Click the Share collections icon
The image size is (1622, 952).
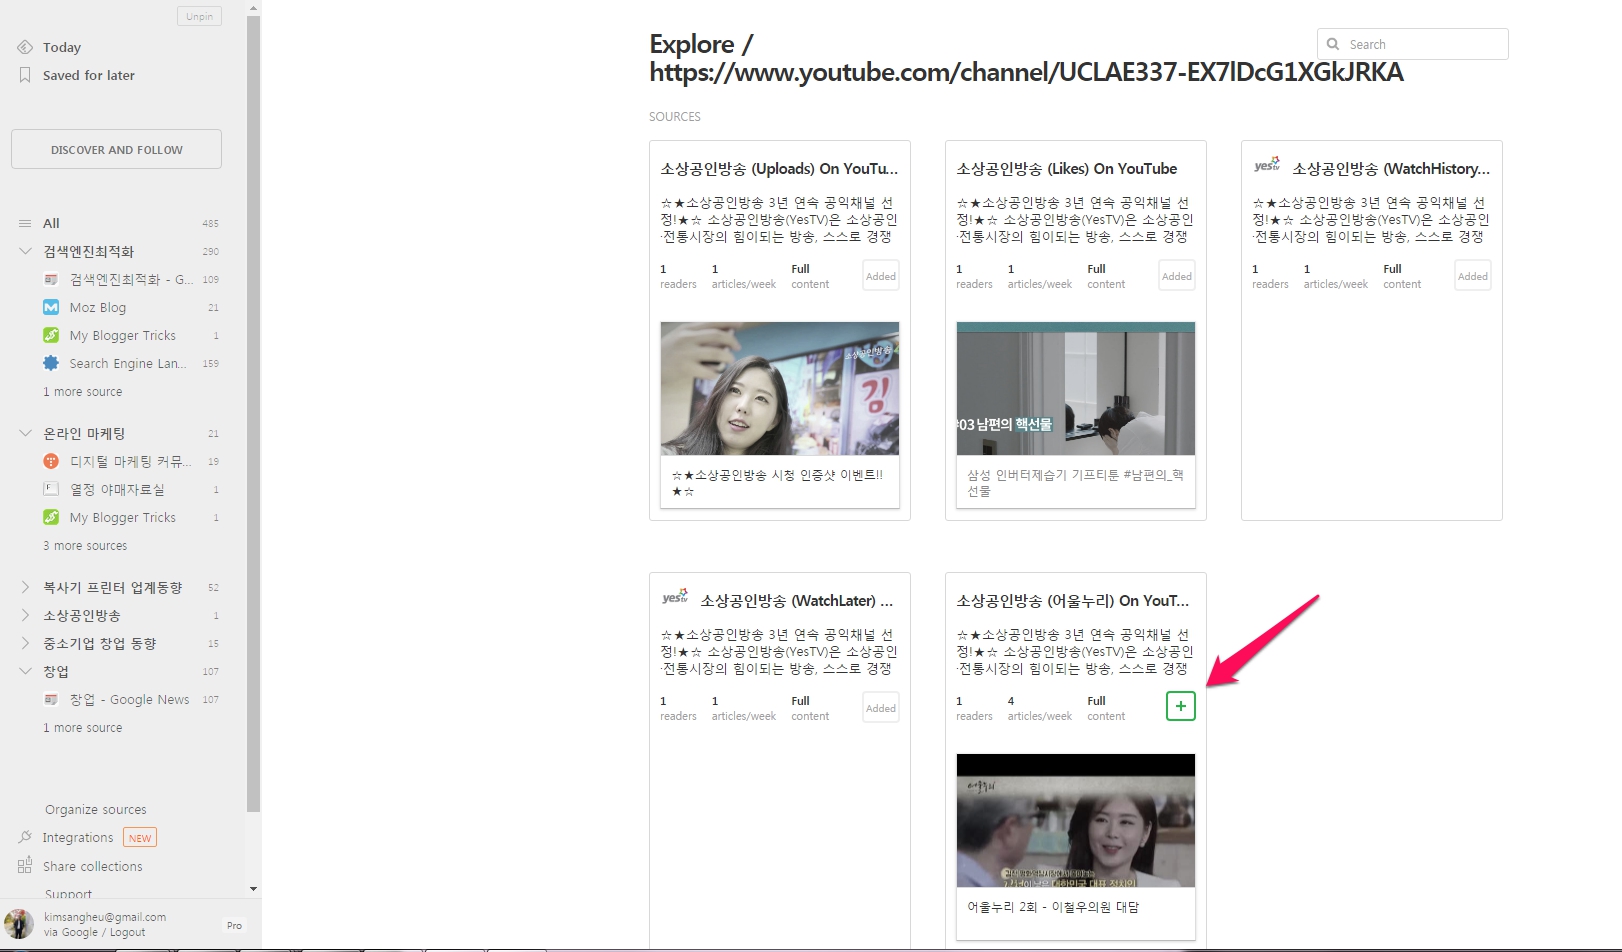pyautogui.click(x=25, y=866)
